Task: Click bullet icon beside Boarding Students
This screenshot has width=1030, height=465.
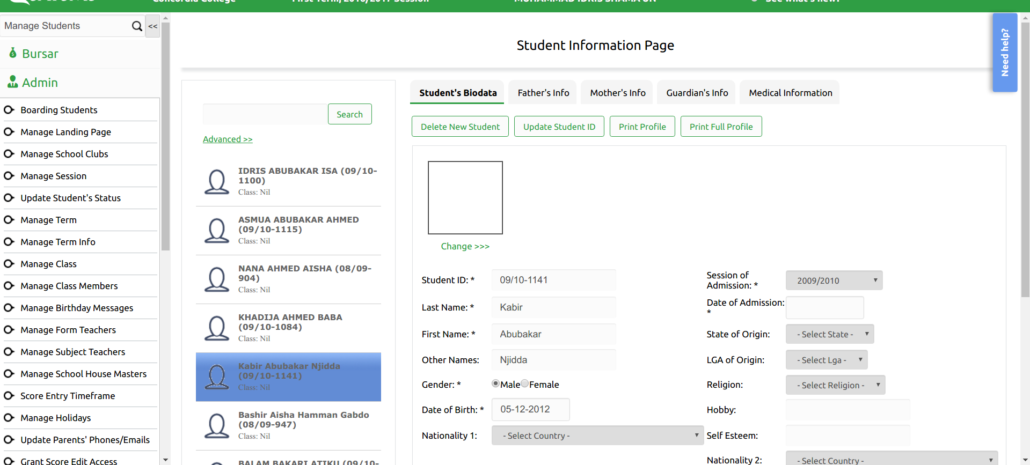Action: pyautogui.click(x=9, y=110)
